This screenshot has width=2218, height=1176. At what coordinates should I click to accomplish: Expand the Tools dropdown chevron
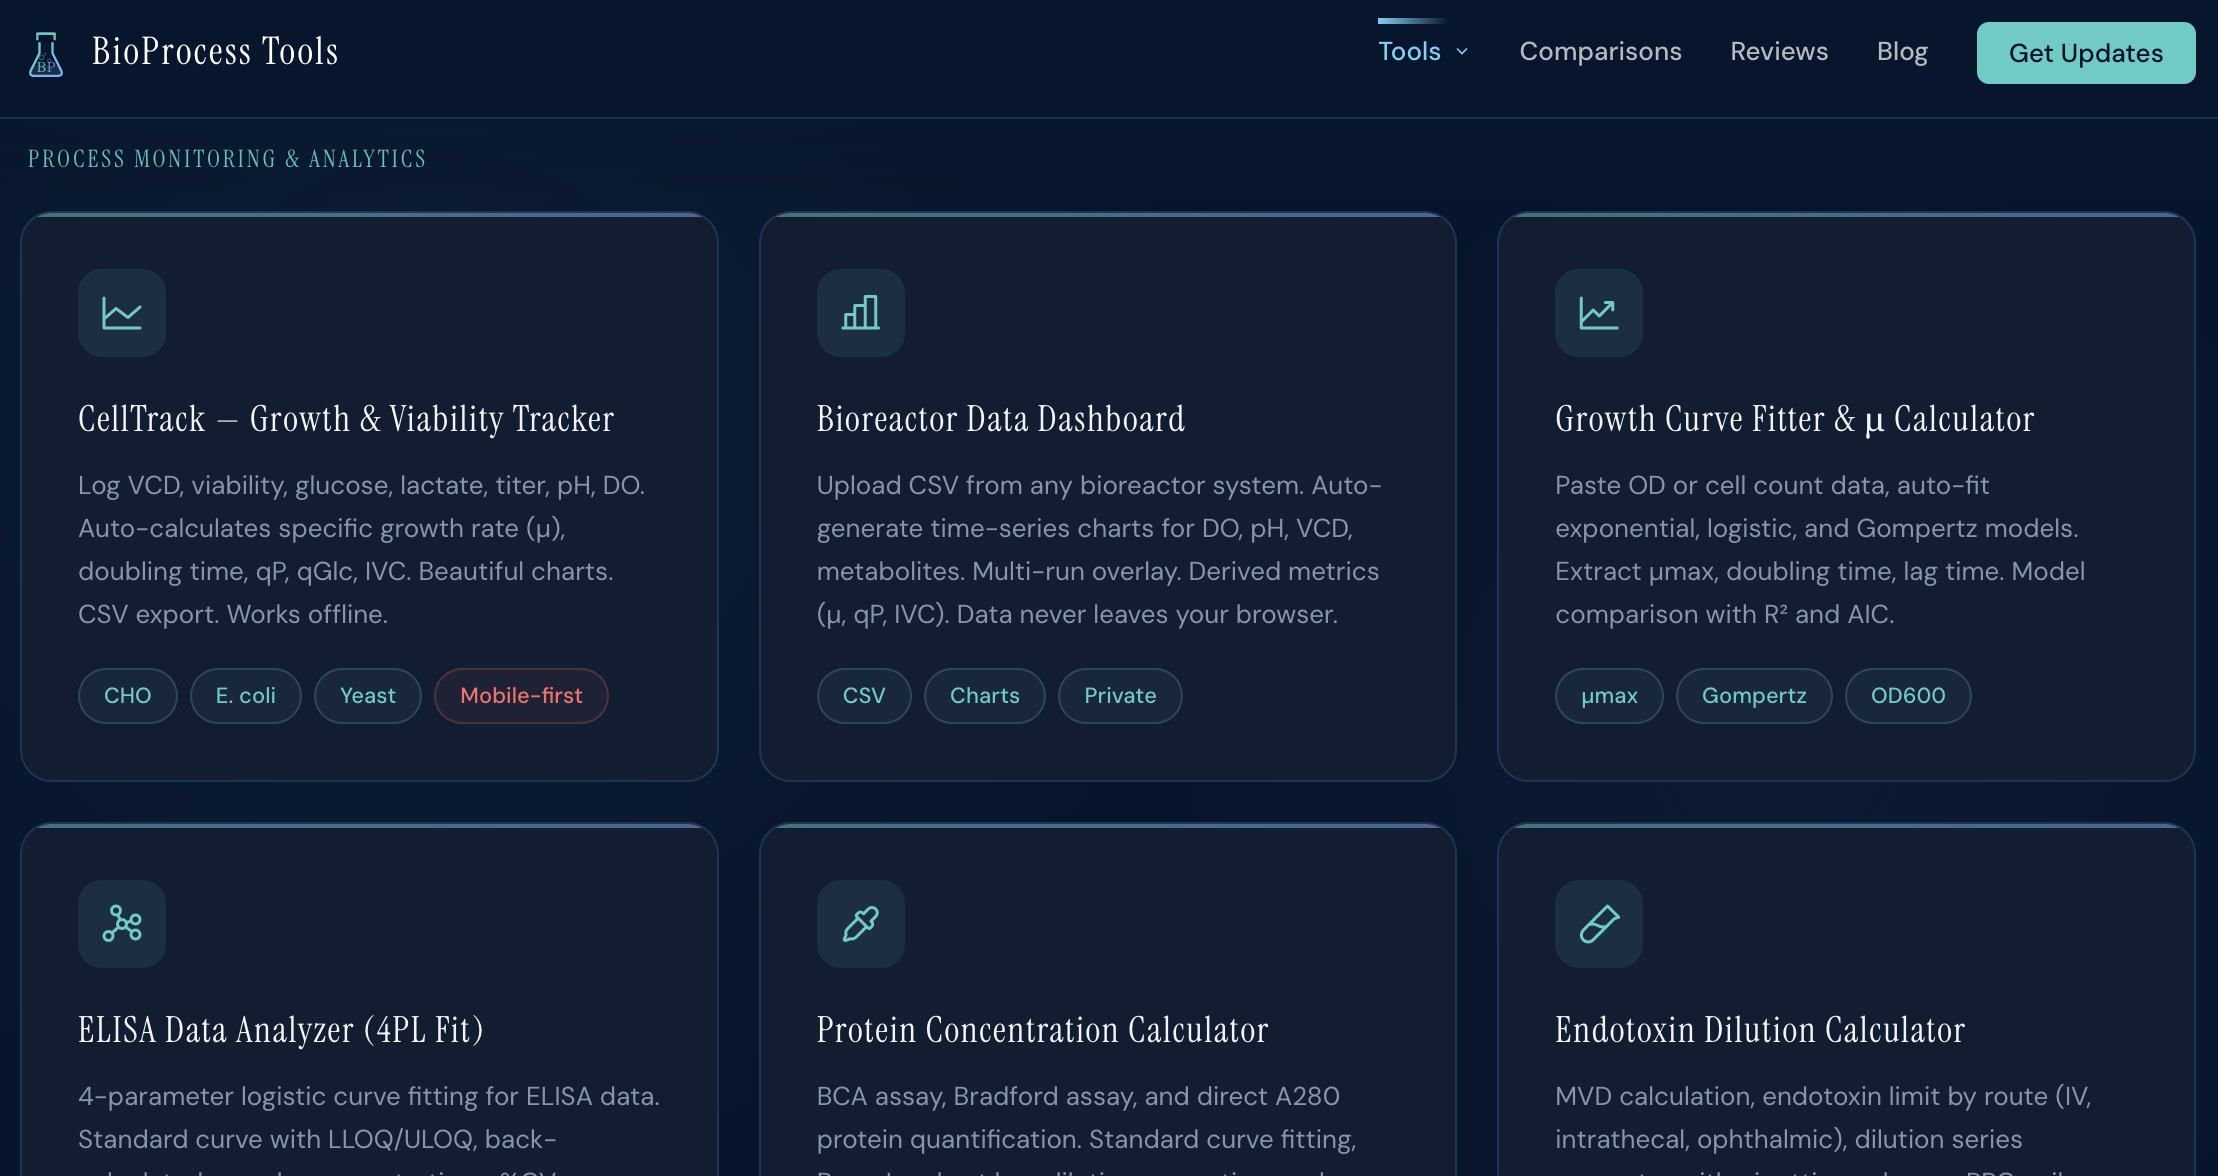point(1462,51)
